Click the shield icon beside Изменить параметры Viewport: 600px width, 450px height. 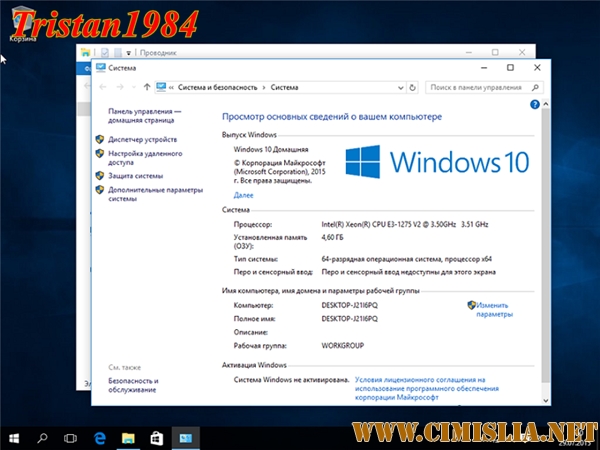(471, 305)
